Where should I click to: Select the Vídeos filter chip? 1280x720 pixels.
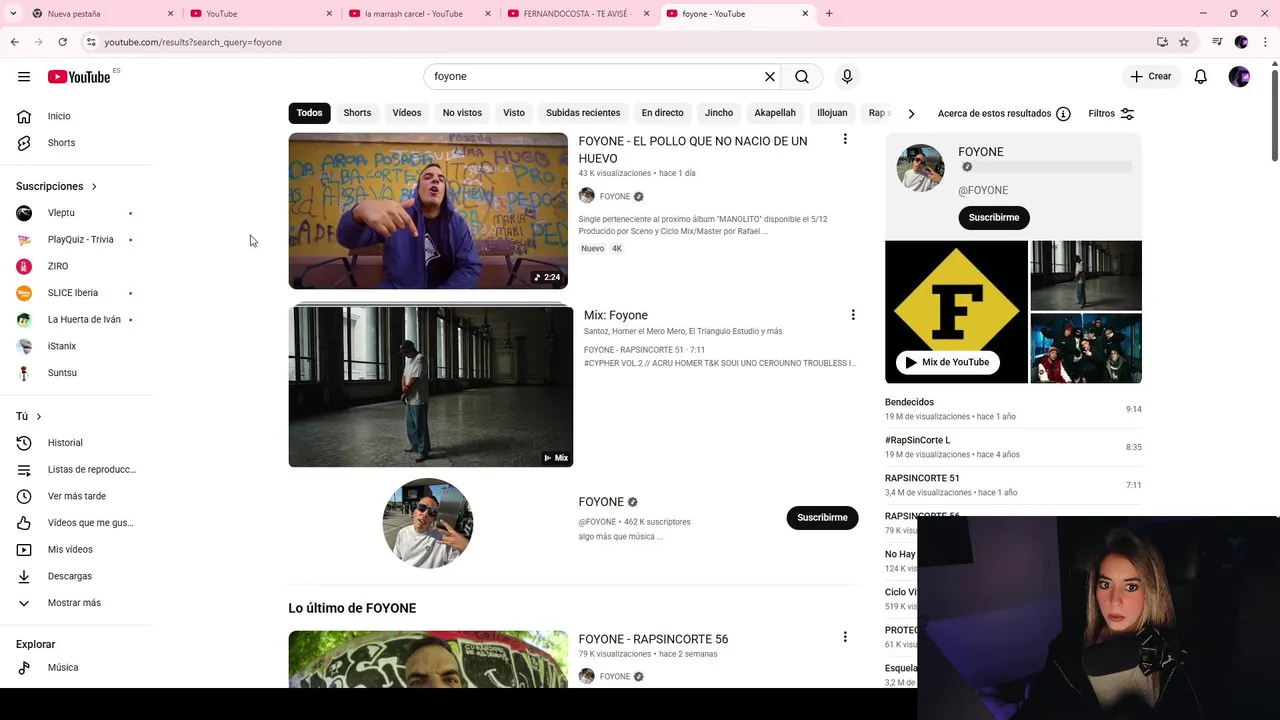[407, 113]
